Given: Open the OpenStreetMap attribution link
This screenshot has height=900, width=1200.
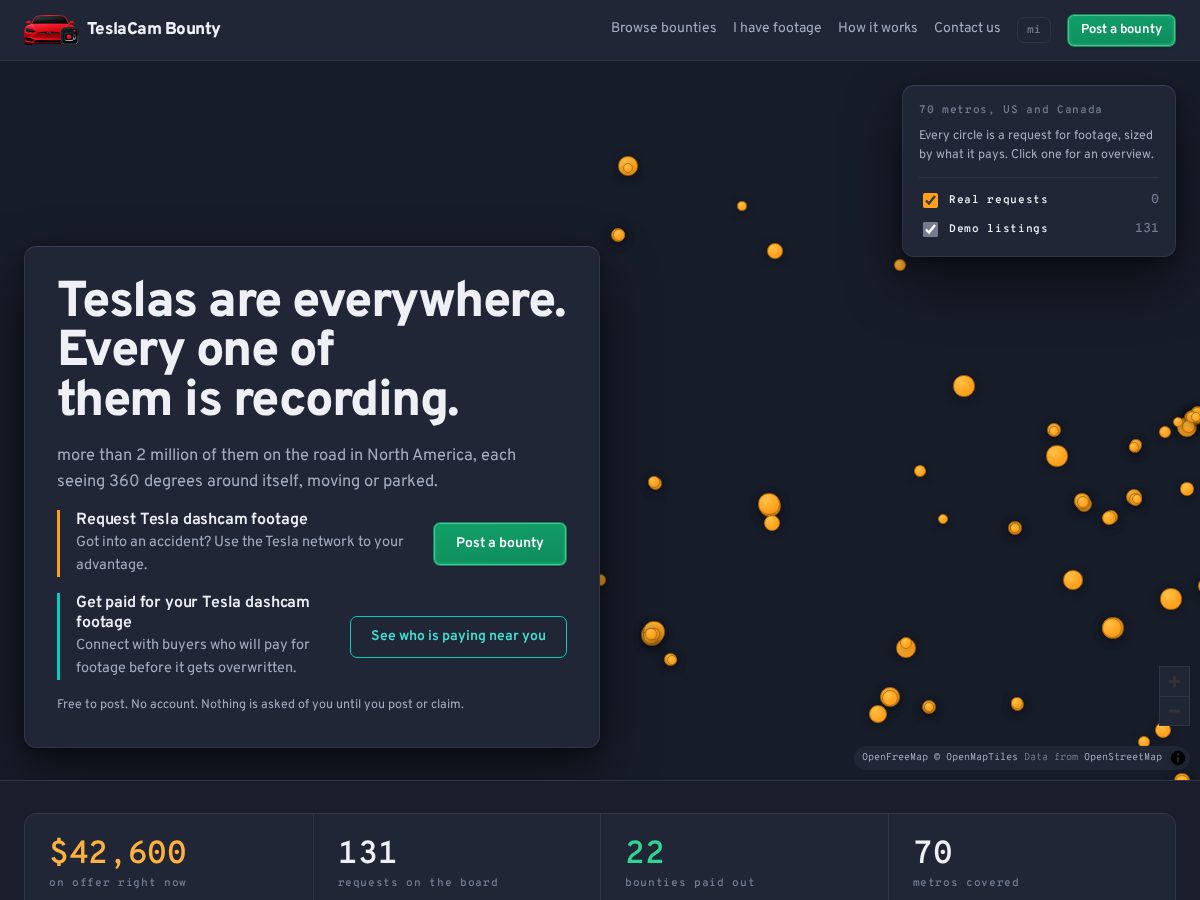Looking at the screenshot, I should pyautogui.click(x=1123, y=757).
